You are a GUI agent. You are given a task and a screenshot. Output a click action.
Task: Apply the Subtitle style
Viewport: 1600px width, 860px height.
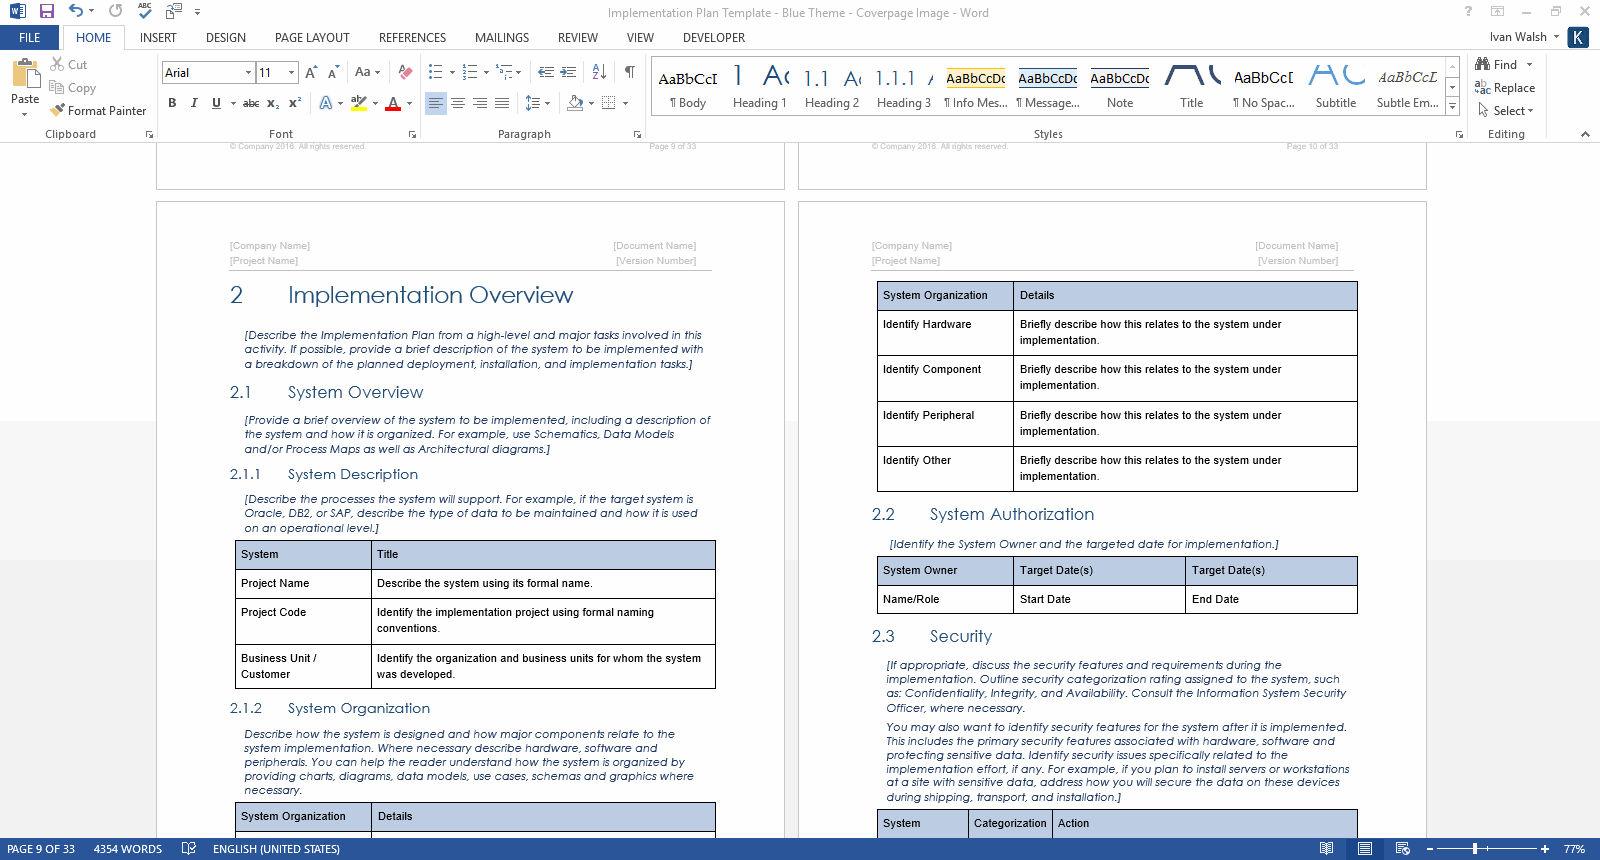tap(1336, 86)
